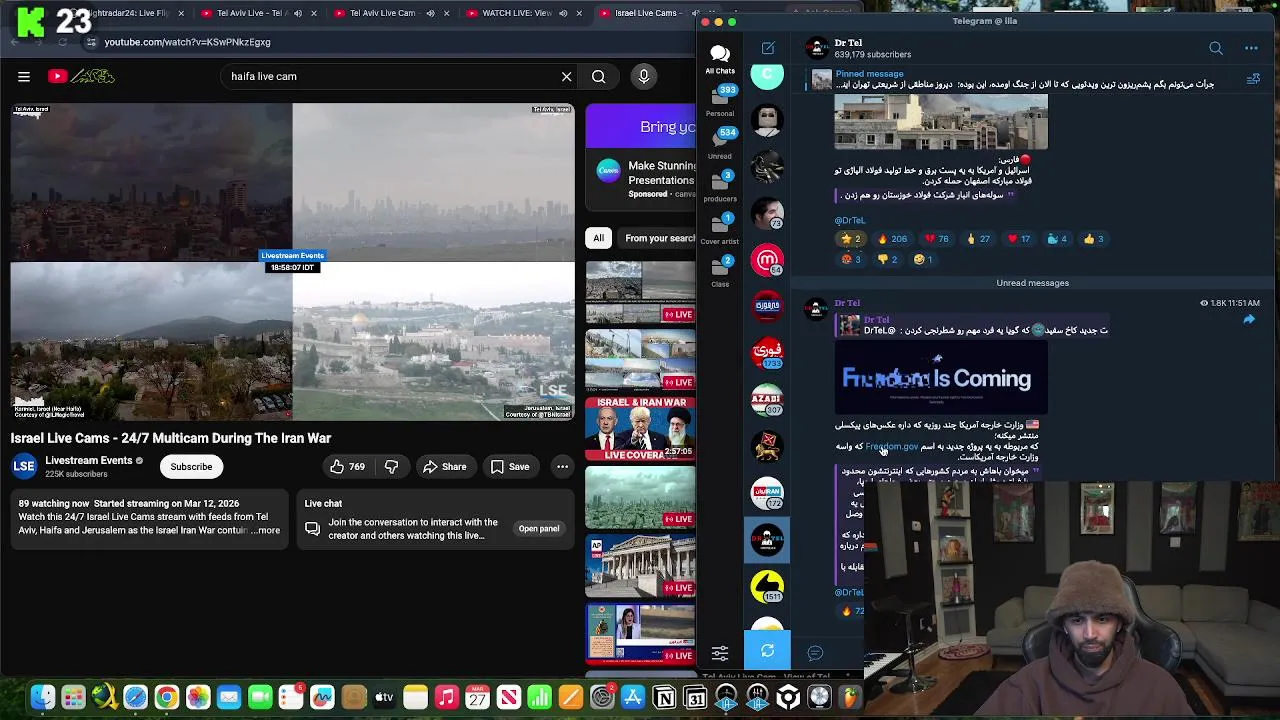1280x720 pixels.
Task: Open the 'Israel & Iran War' live thumbnail
Action: (x=640, y=429)
